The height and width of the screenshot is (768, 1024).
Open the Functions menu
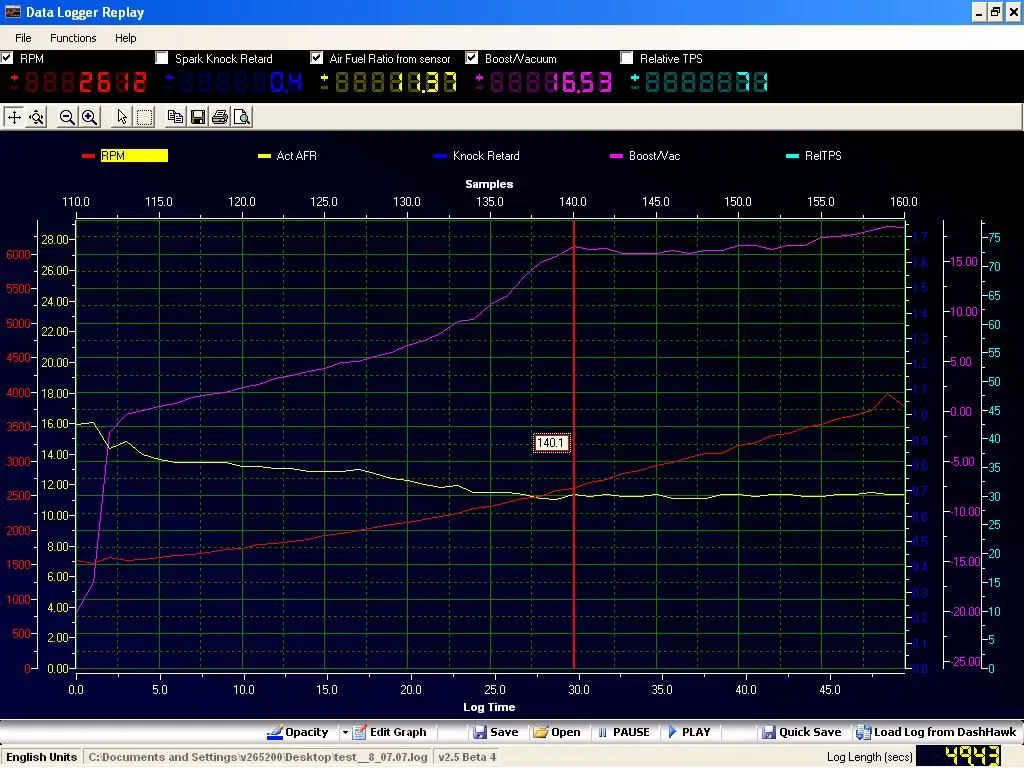73,38
